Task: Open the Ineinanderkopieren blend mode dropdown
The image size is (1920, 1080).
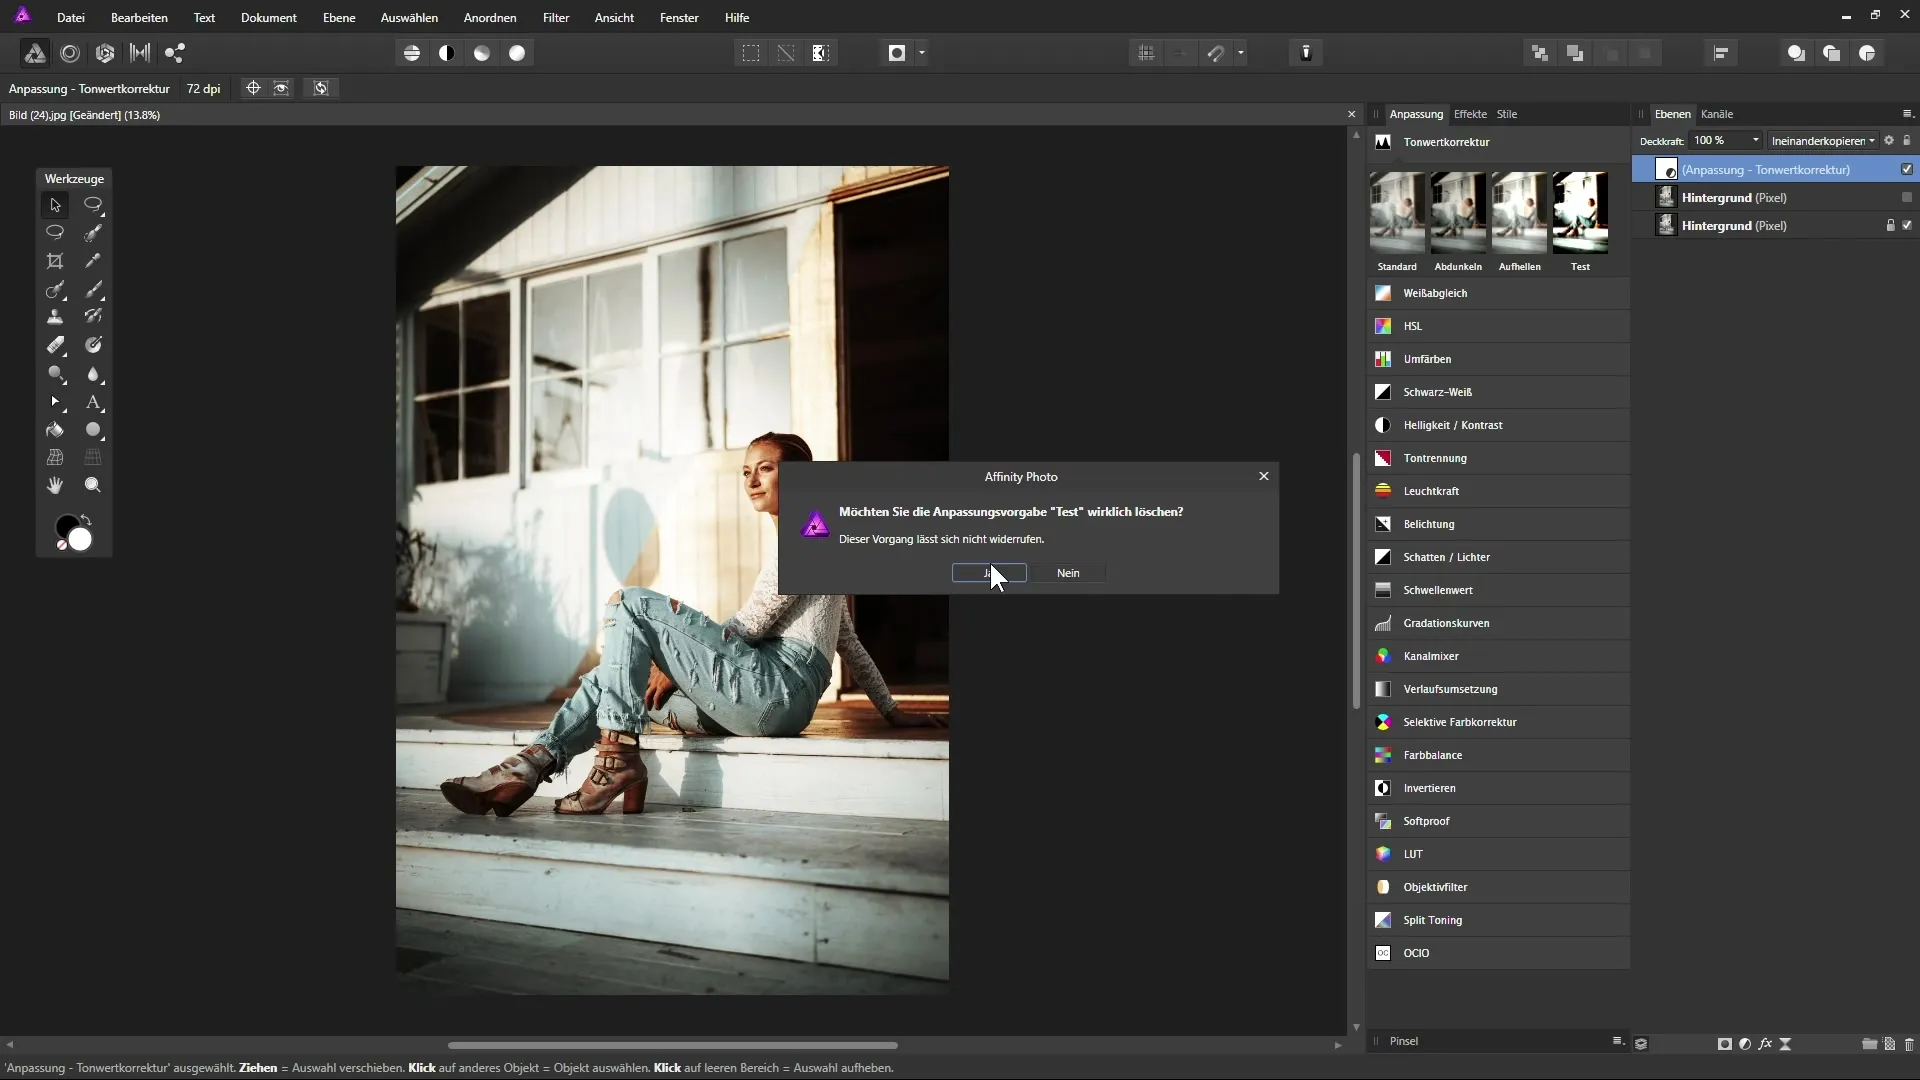Action: coord(1823,141)
